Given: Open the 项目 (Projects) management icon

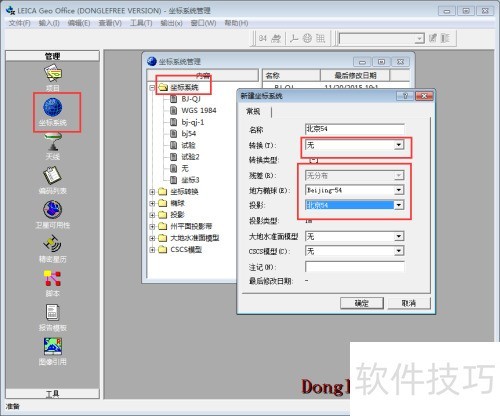Looking at the screenshot, I should [x=53, y=73].
